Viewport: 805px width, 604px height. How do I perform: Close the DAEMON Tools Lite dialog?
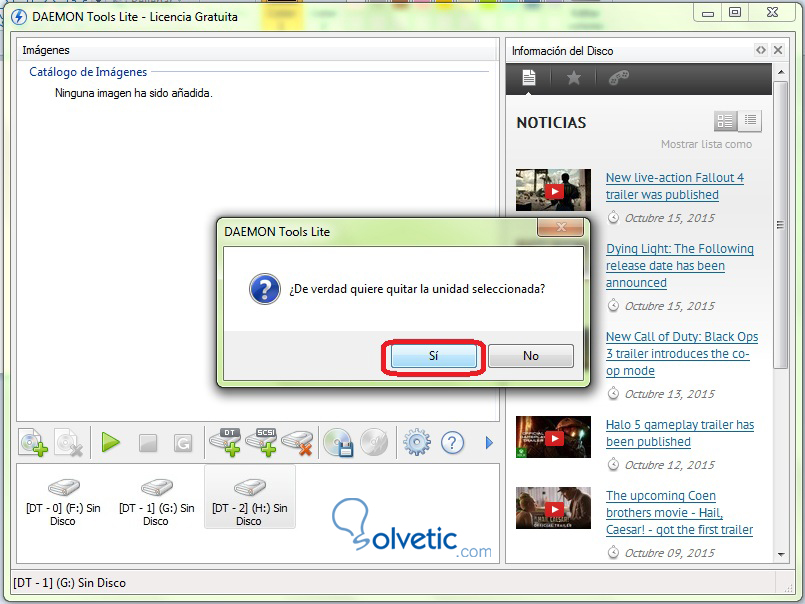pyautogui.click(x=561, y=227)
